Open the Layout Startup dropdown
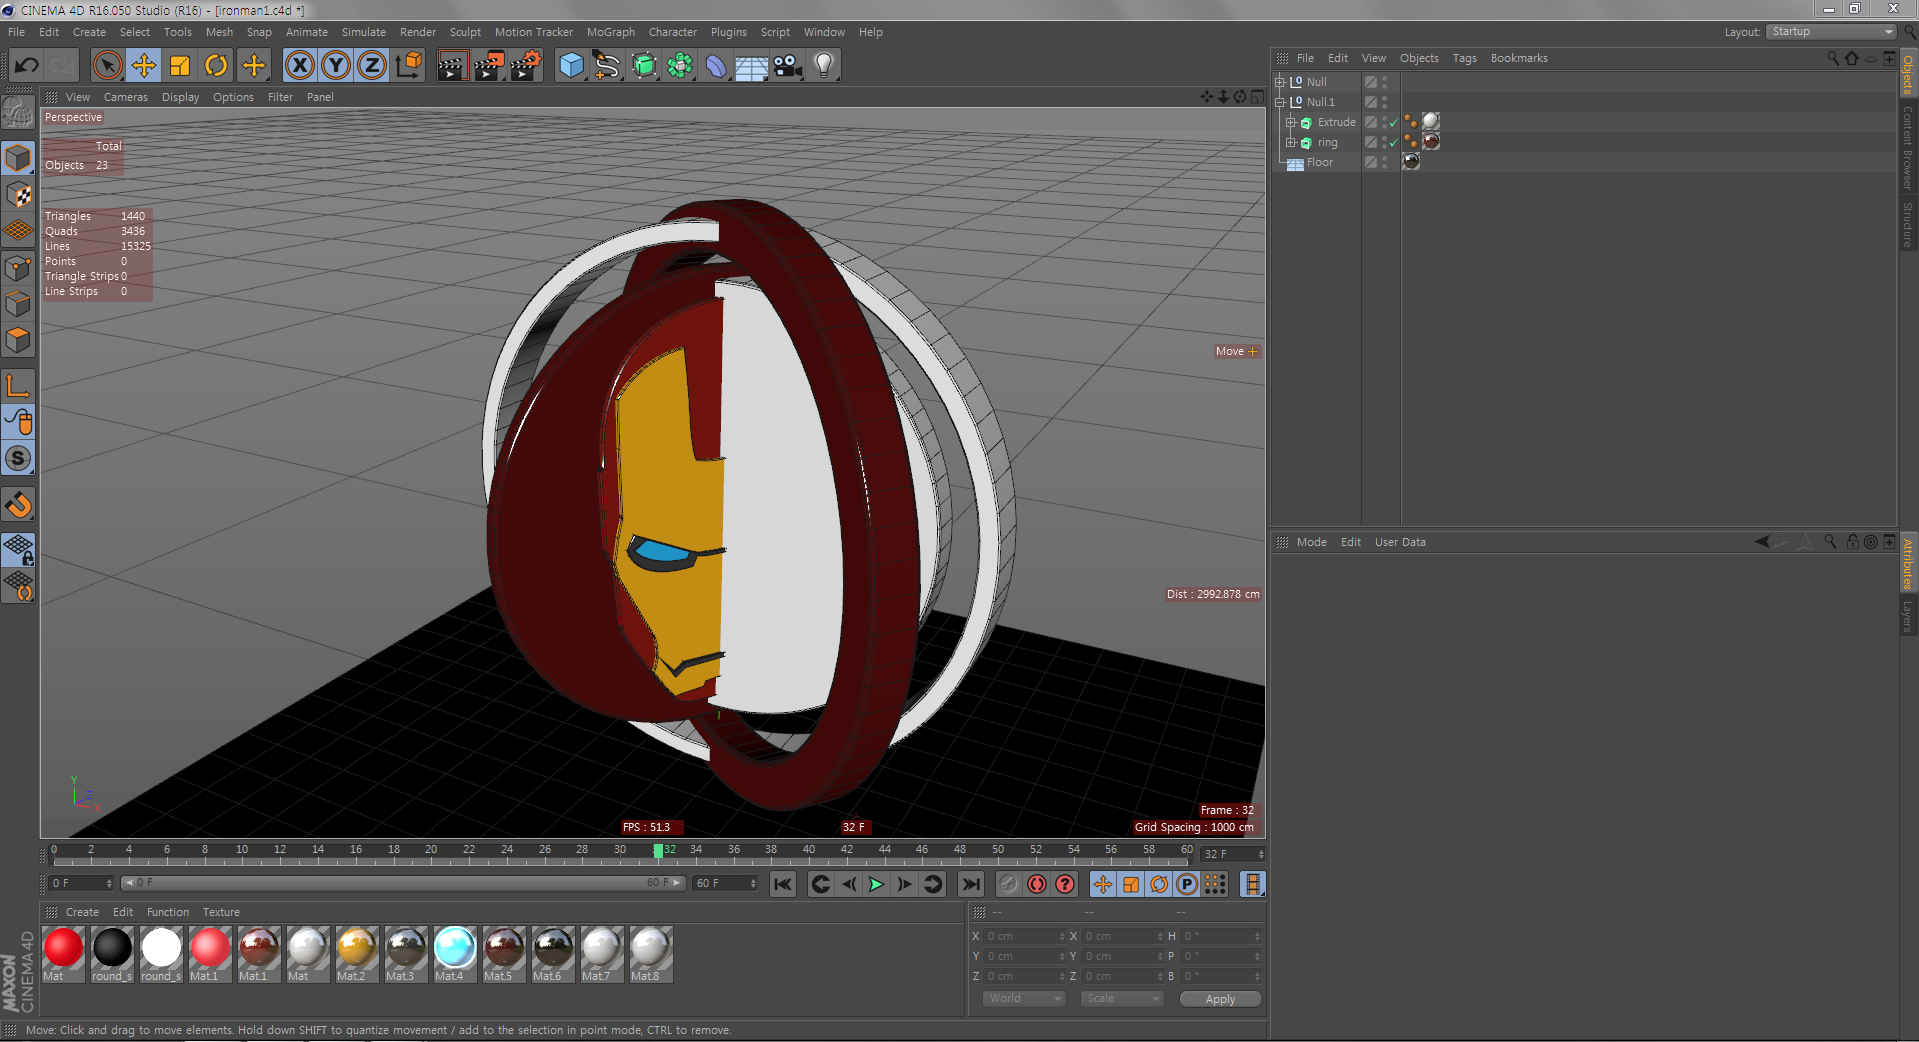Viewport: 1919px width, 1042px height. 1831,32
